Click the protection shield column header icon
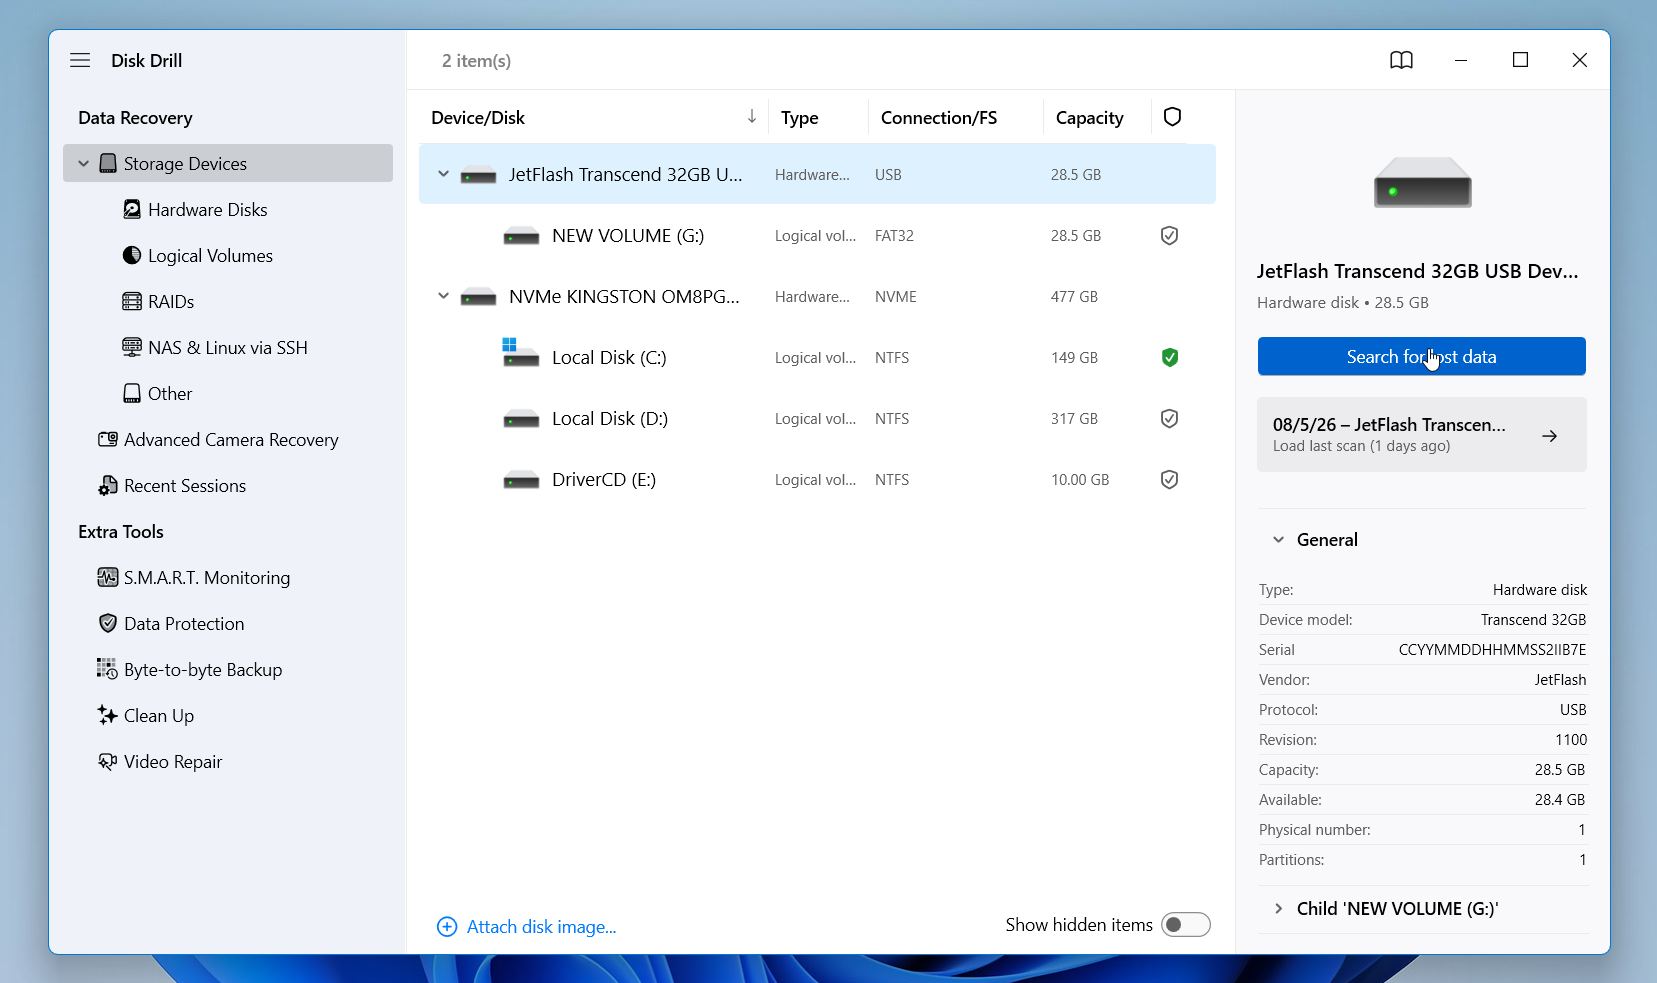Viewport: 1657px width, 983px height. tap(1172, 117)
